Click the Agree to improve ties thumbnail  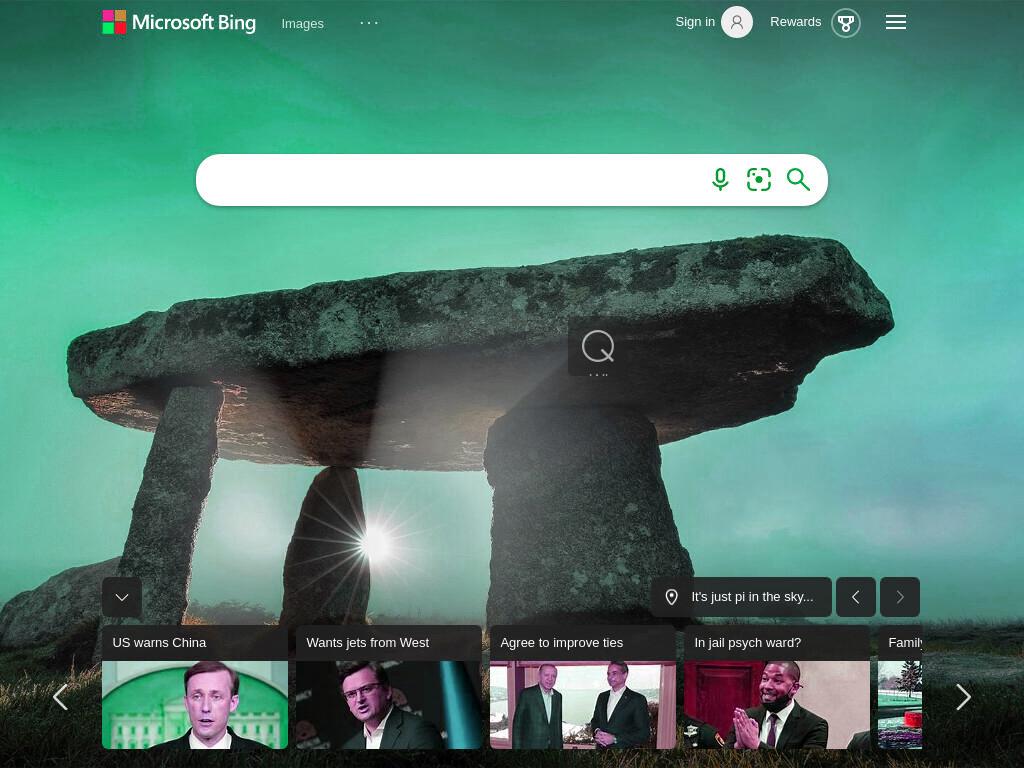[583, 705]
